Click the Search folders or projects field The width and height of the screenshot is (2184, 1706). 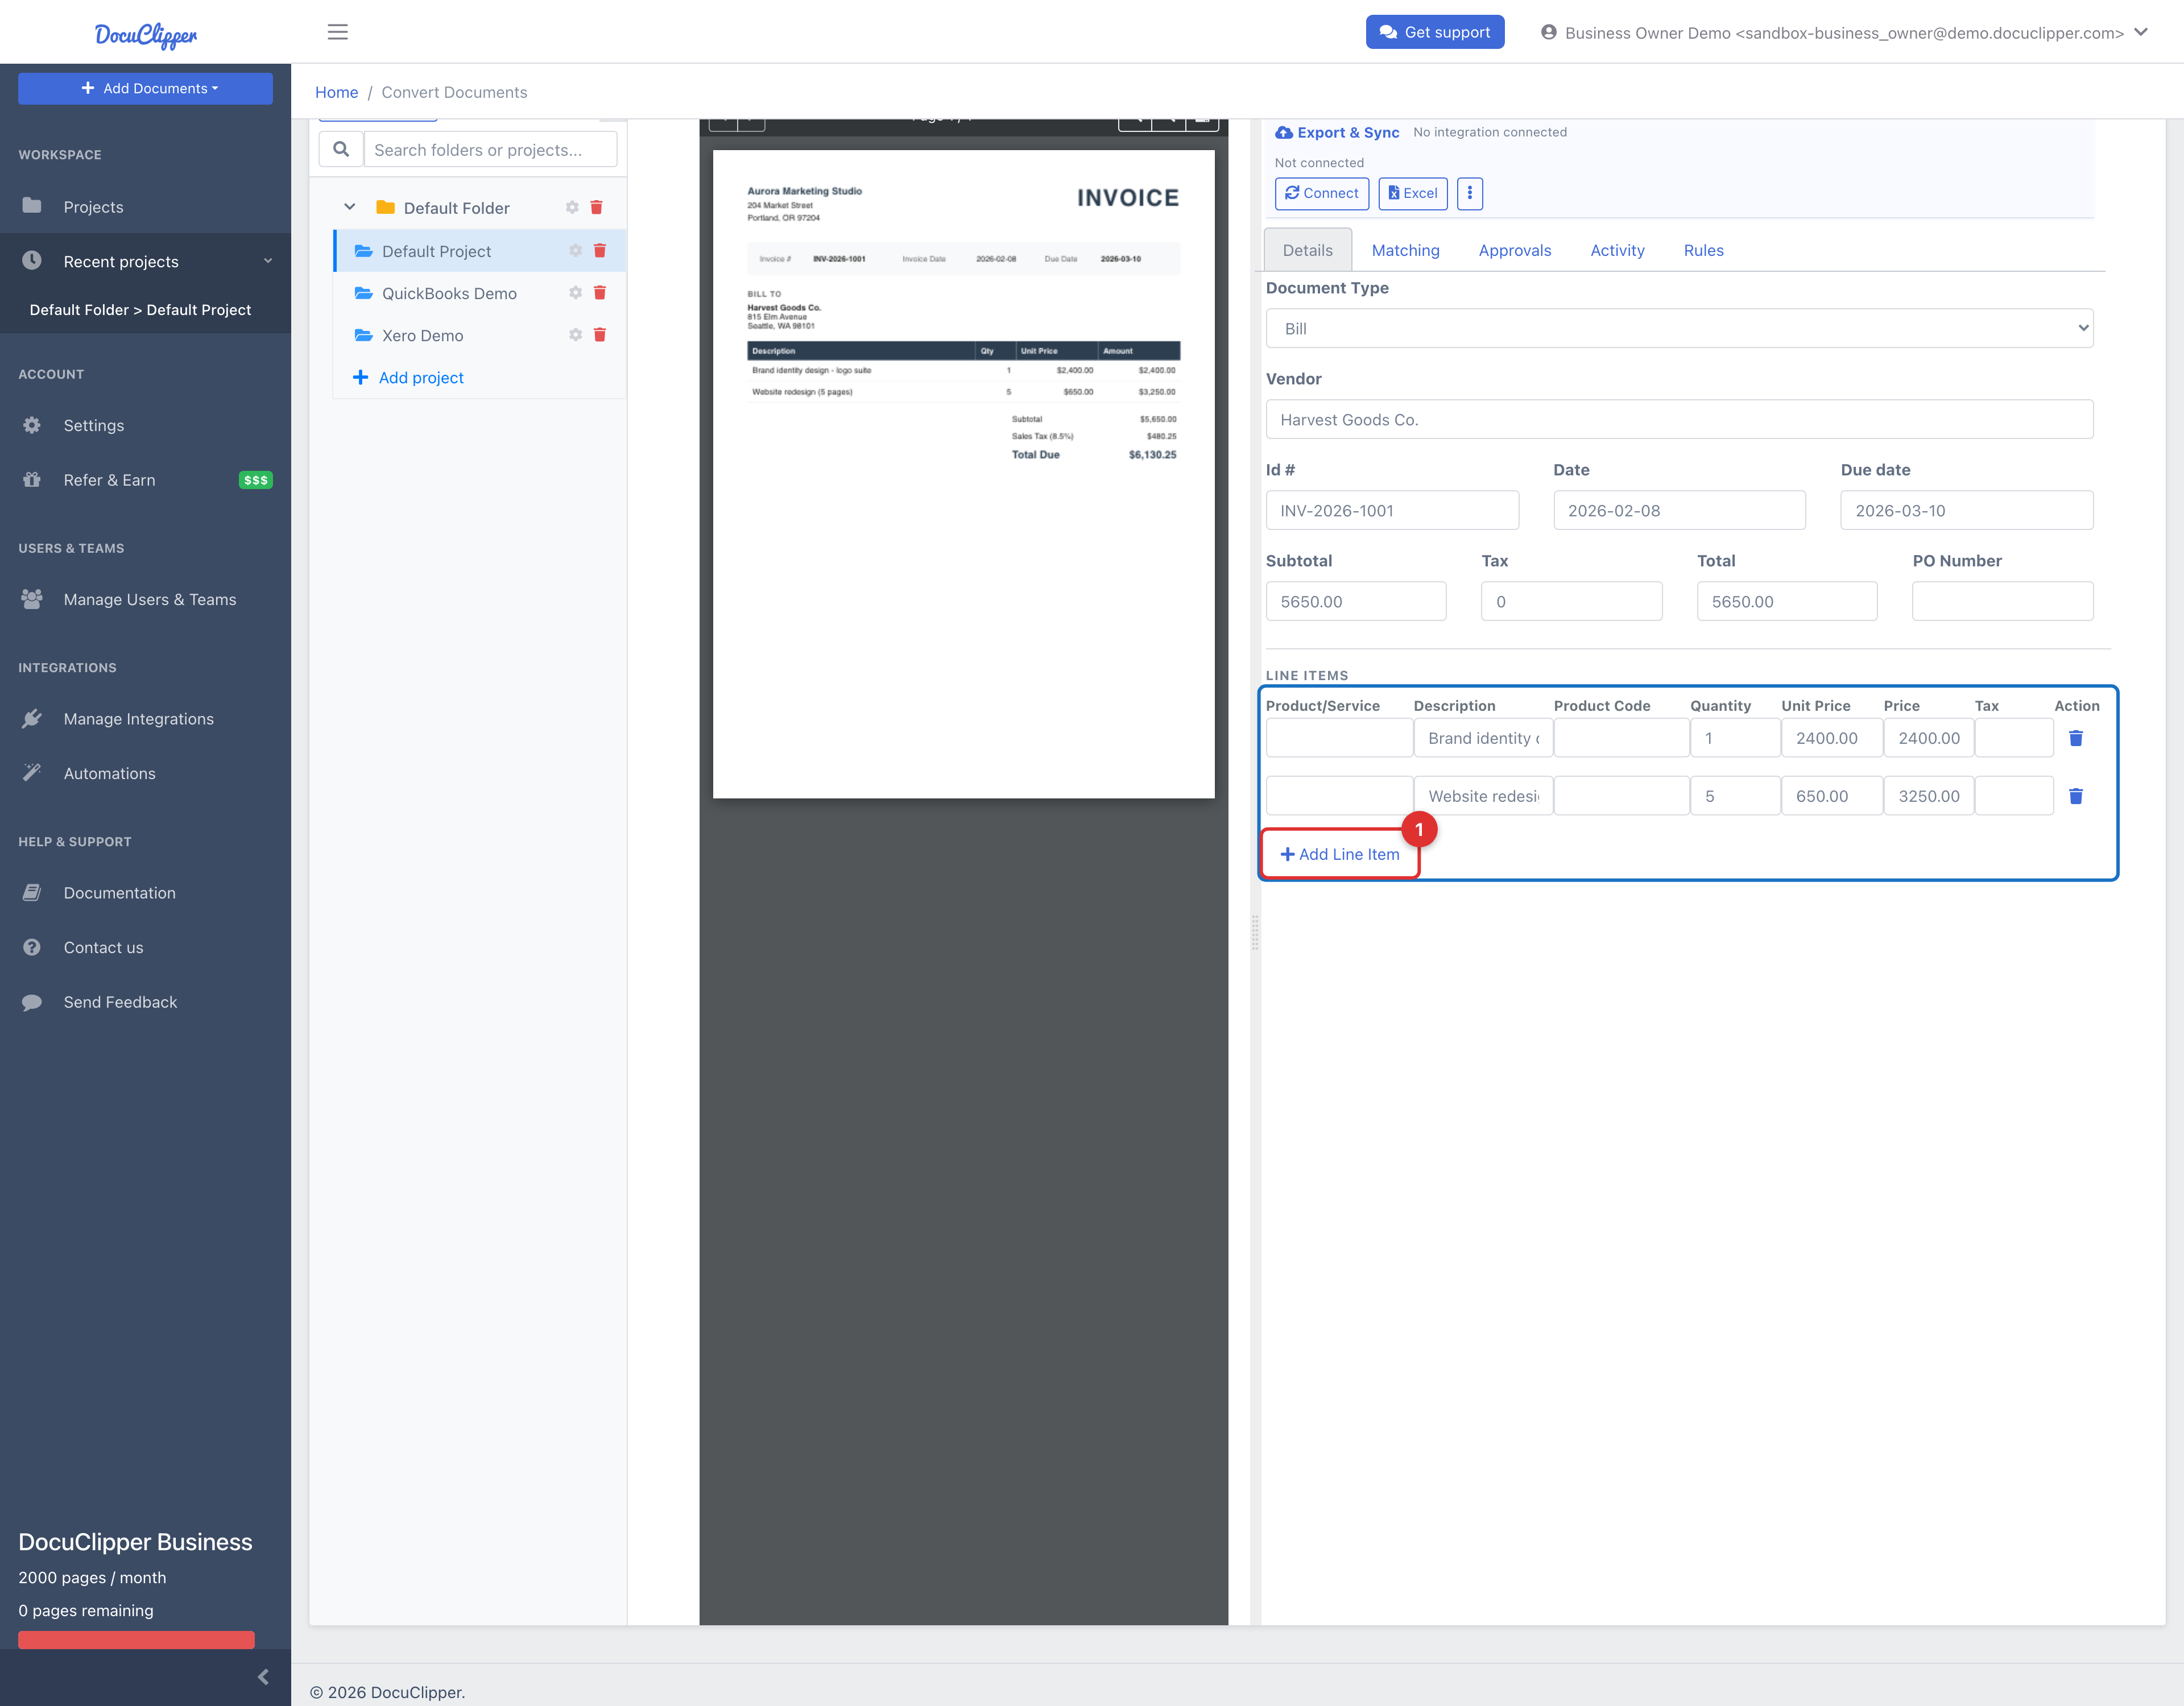pyautogui.click(x=490, y=150)
